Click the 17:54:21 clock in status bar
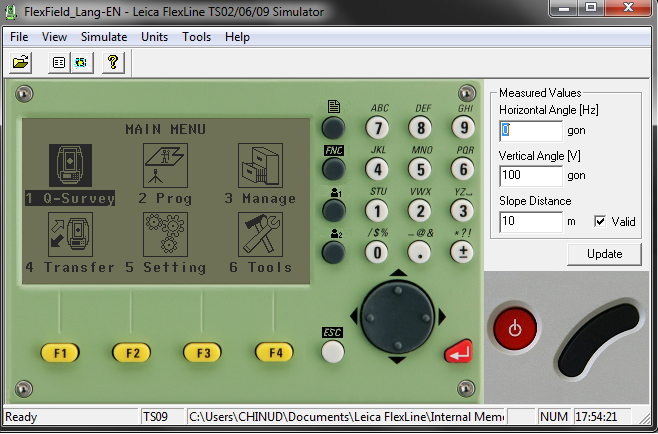 [602, 417]
